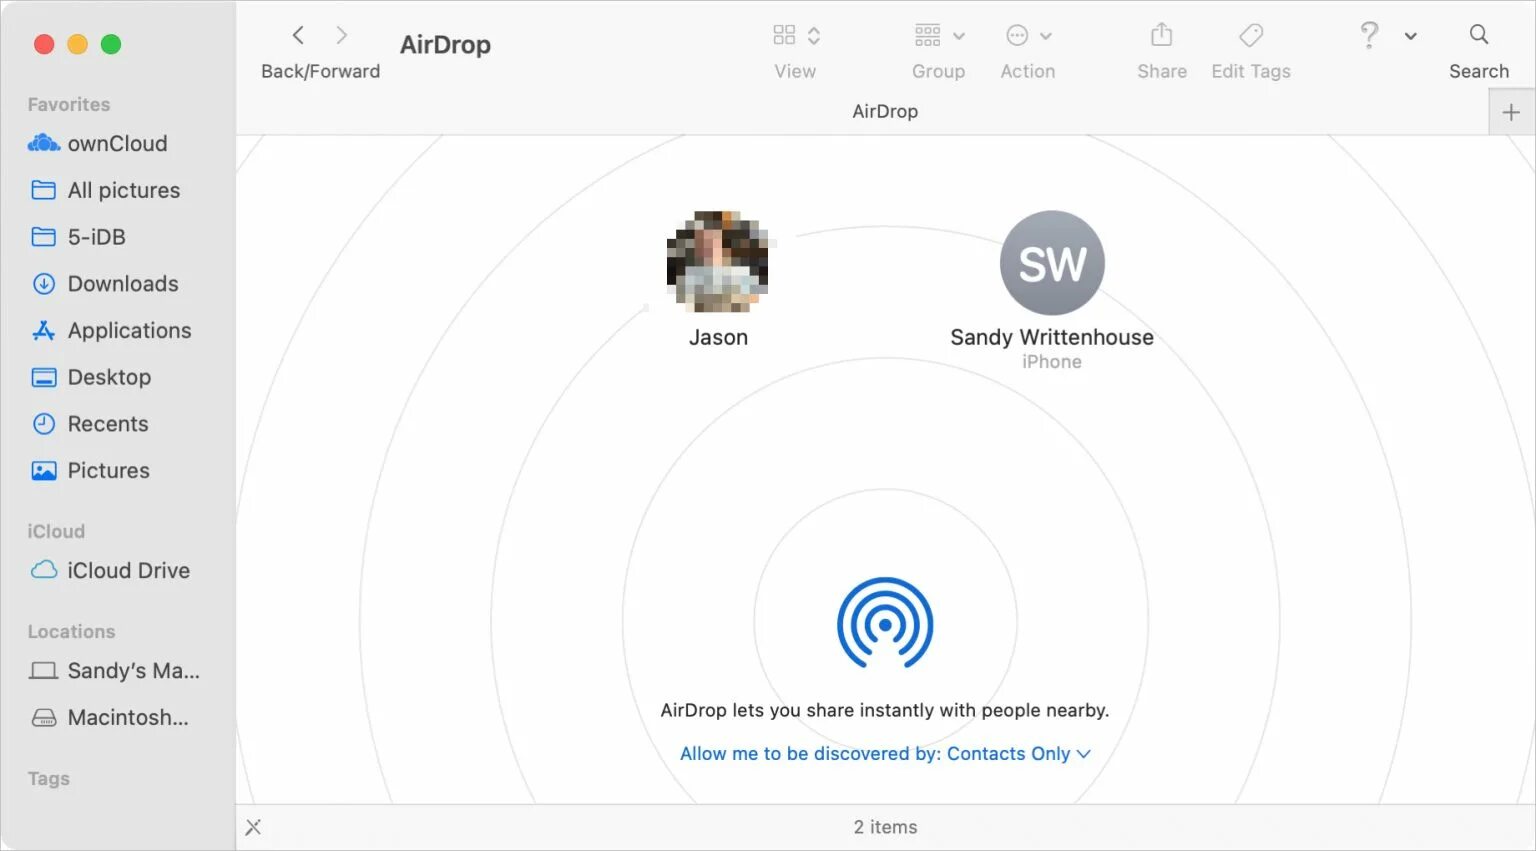Select Sandy Writtenhouse iPhone avatar
1536x851 pixels.
pos(1052,262)
